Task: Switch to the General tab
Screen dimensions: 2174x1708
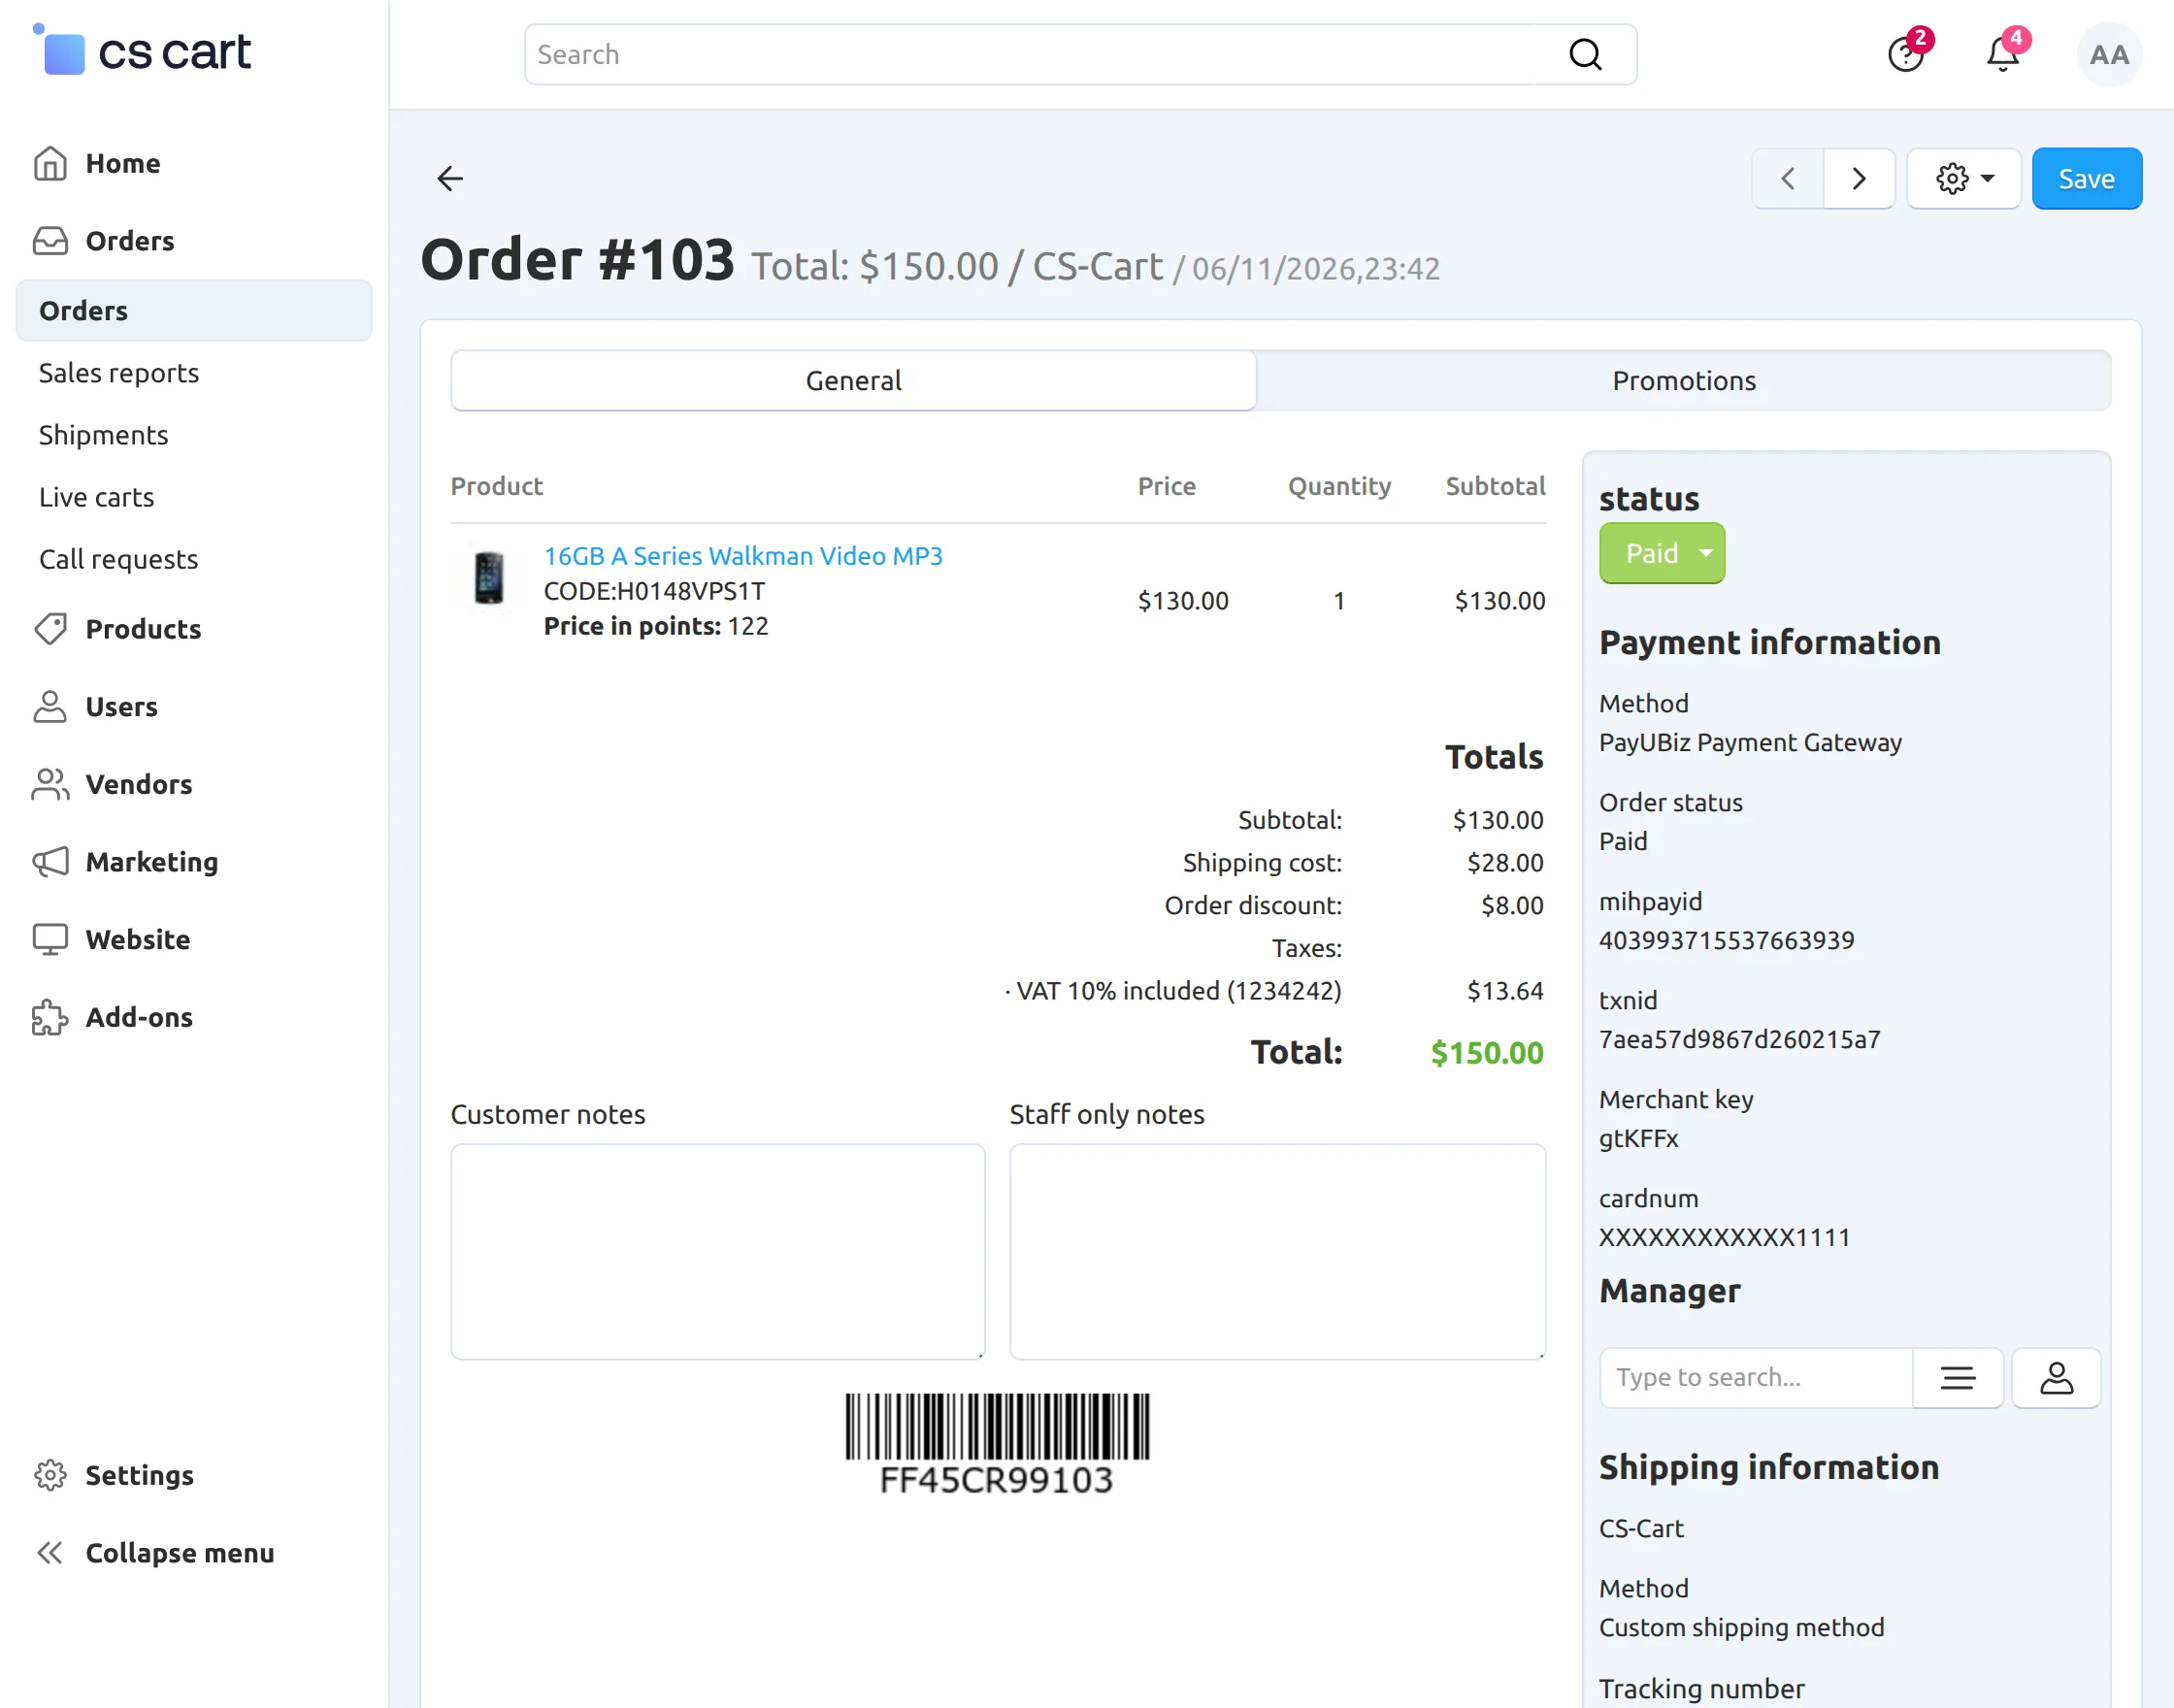Action: click(853, 381)
